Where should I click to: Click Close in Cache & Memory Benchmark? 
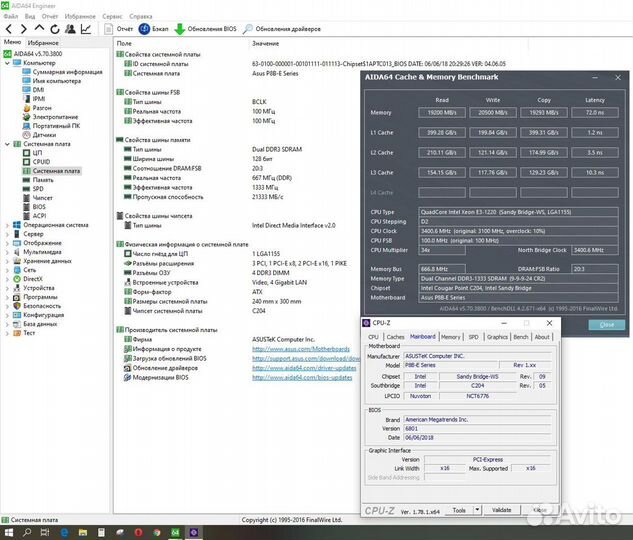(607, 324)
